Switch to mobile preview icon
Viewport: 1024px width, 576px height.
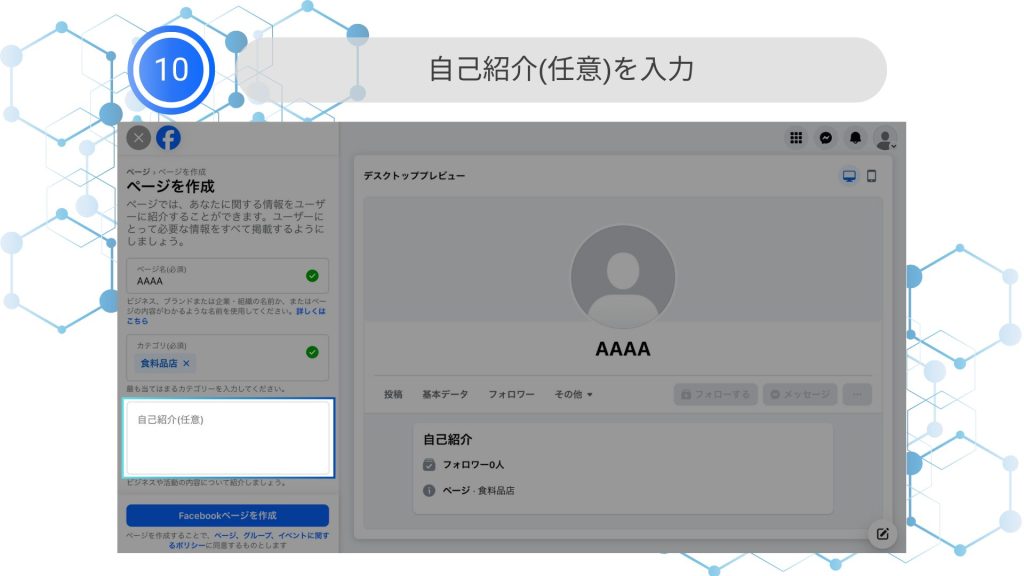[871, 176]
